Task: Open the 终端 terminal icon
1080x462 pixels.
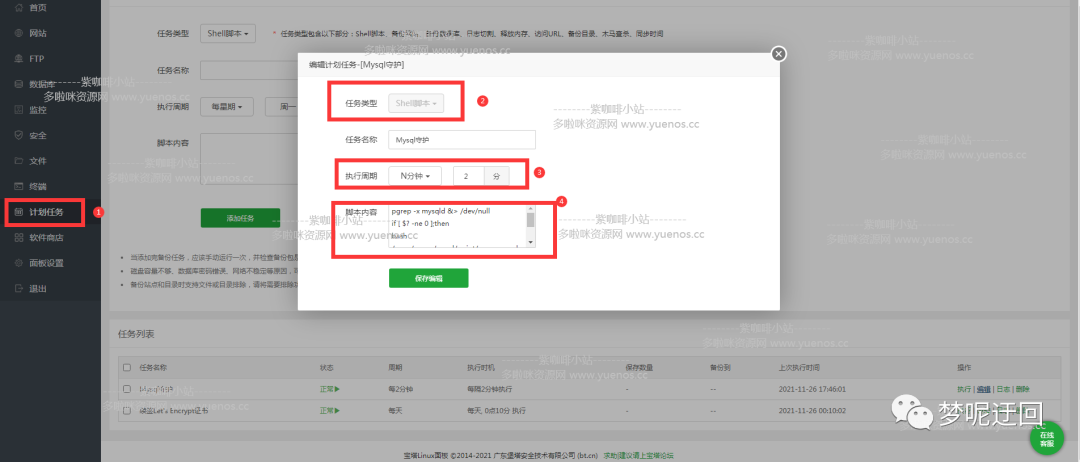Action: click(19, 186)
